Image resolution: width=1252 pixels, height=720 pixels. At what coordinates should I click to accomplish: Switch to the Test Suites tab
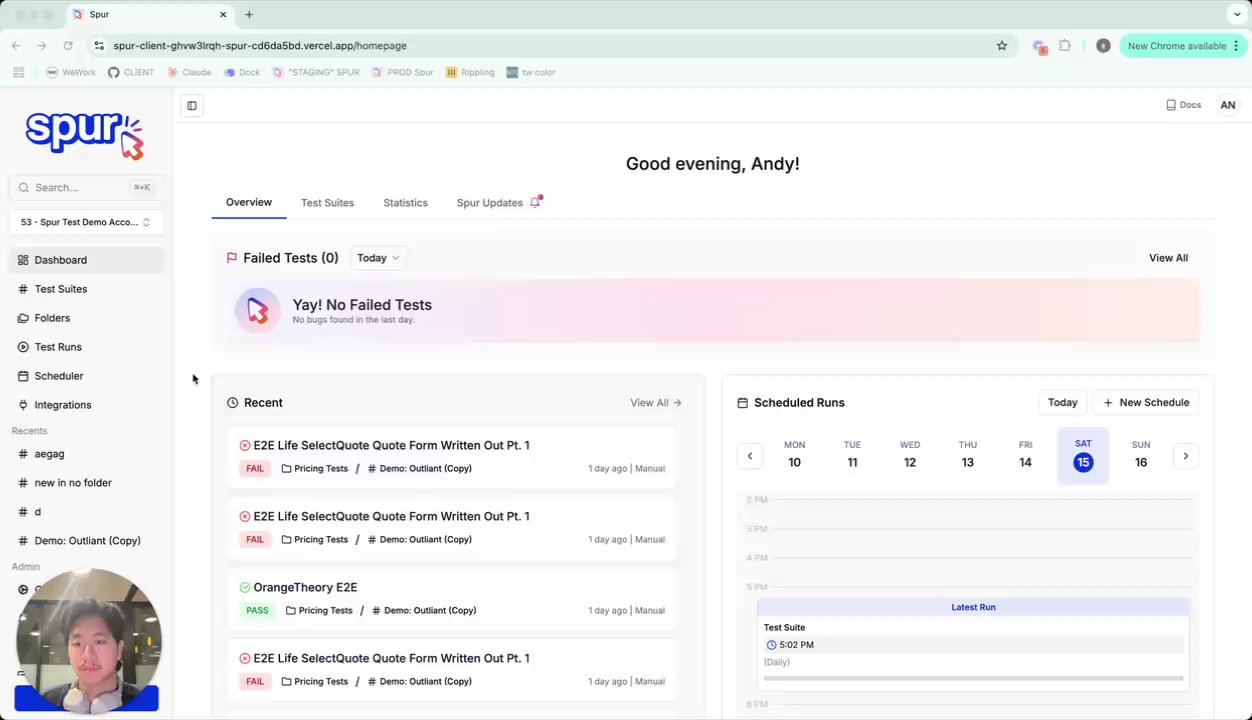click(327, 202)
